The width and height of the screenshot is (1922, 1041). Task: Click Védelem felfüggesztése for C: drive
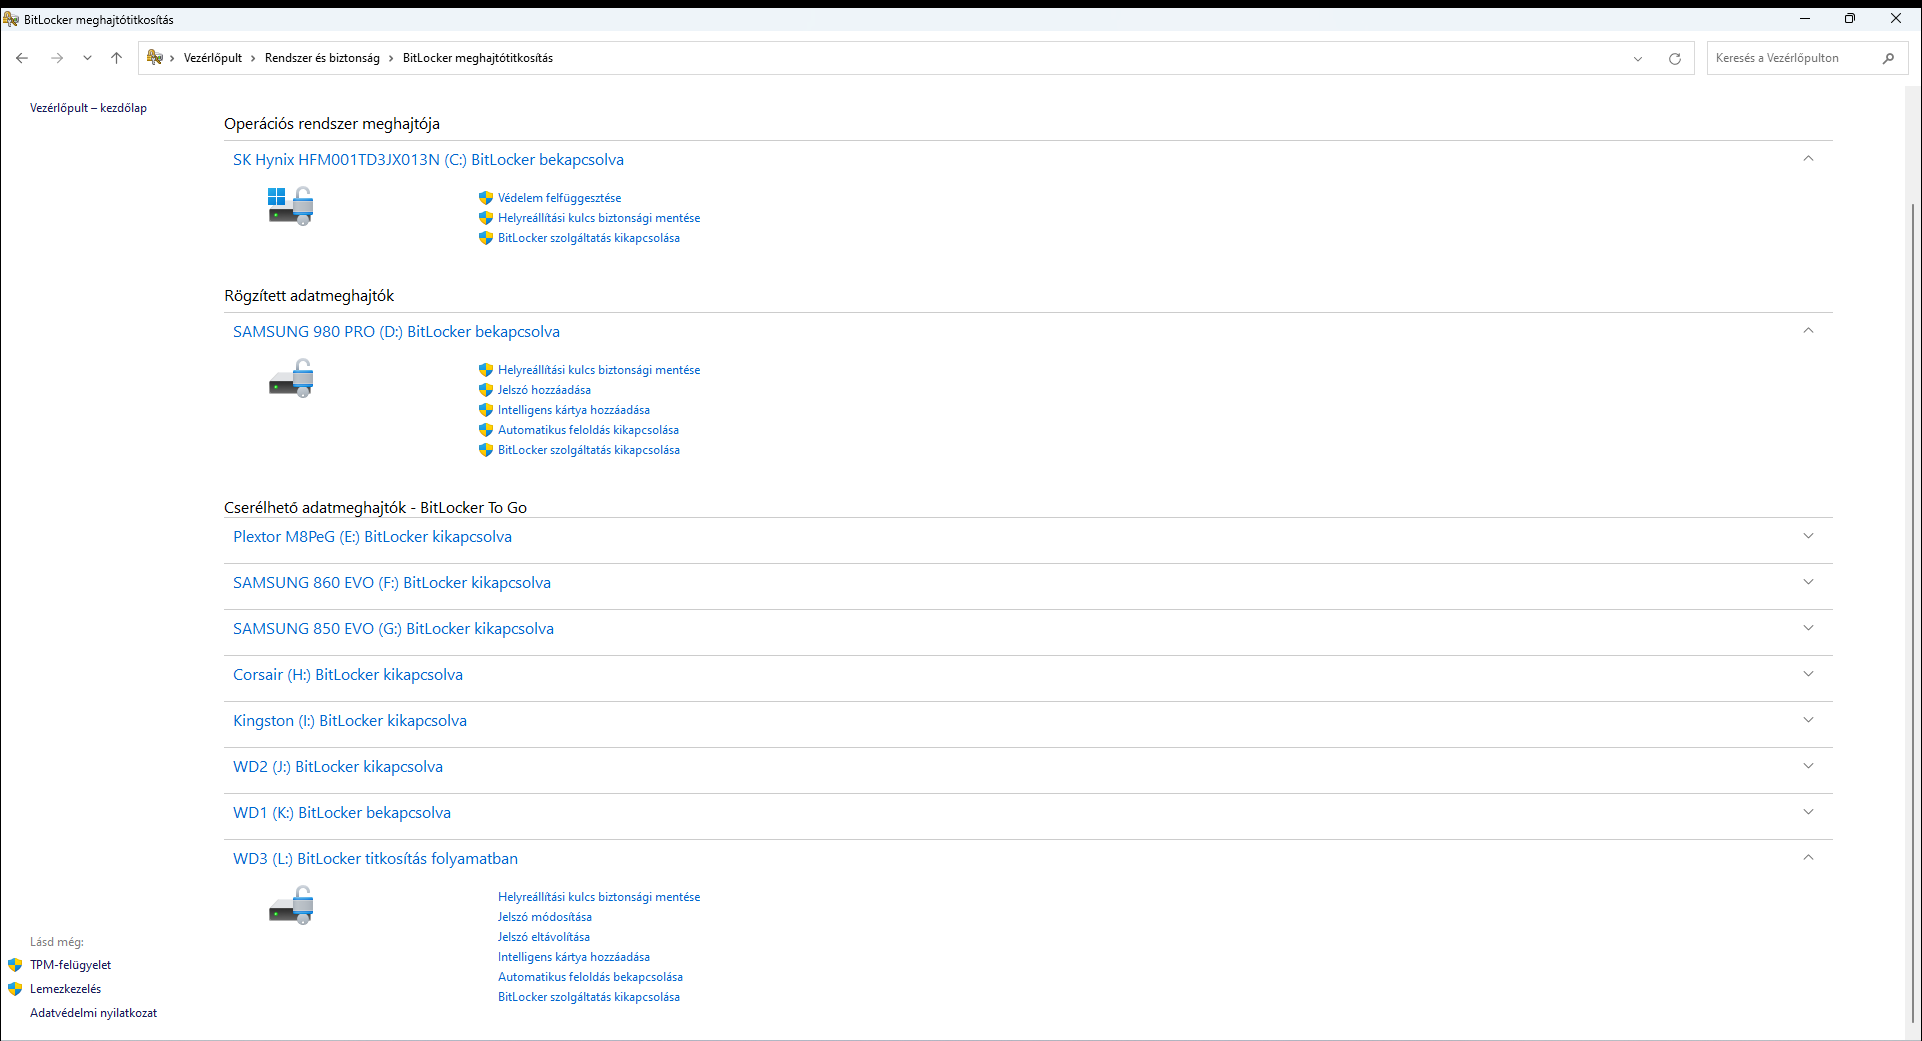pyautogui.click(x=559, y=198)
